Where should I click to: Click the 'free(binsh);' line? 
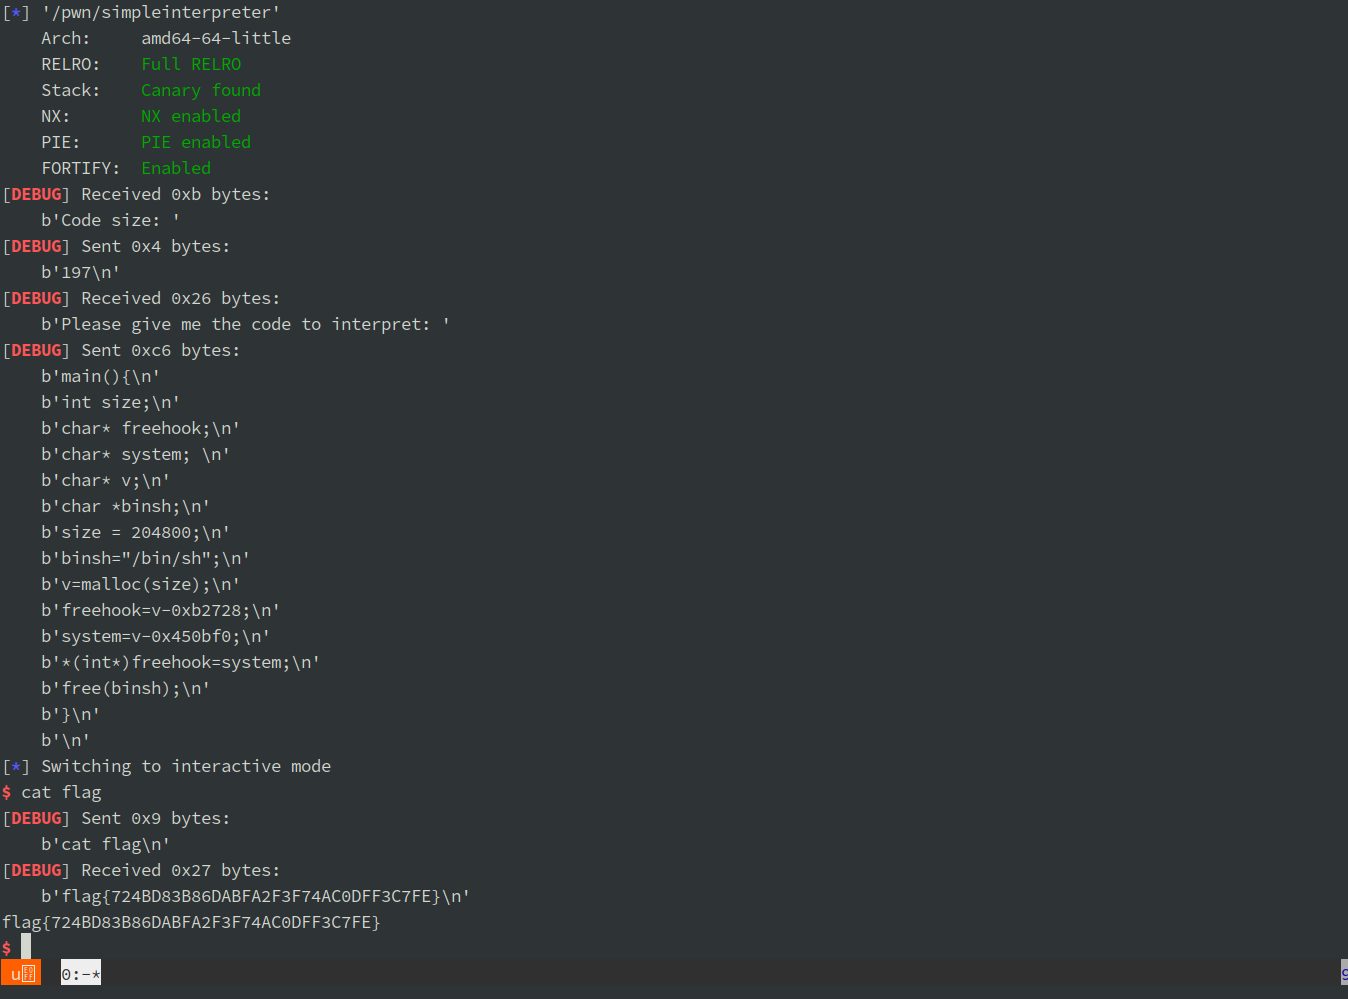pyautogui.click(x=126, y=688)
